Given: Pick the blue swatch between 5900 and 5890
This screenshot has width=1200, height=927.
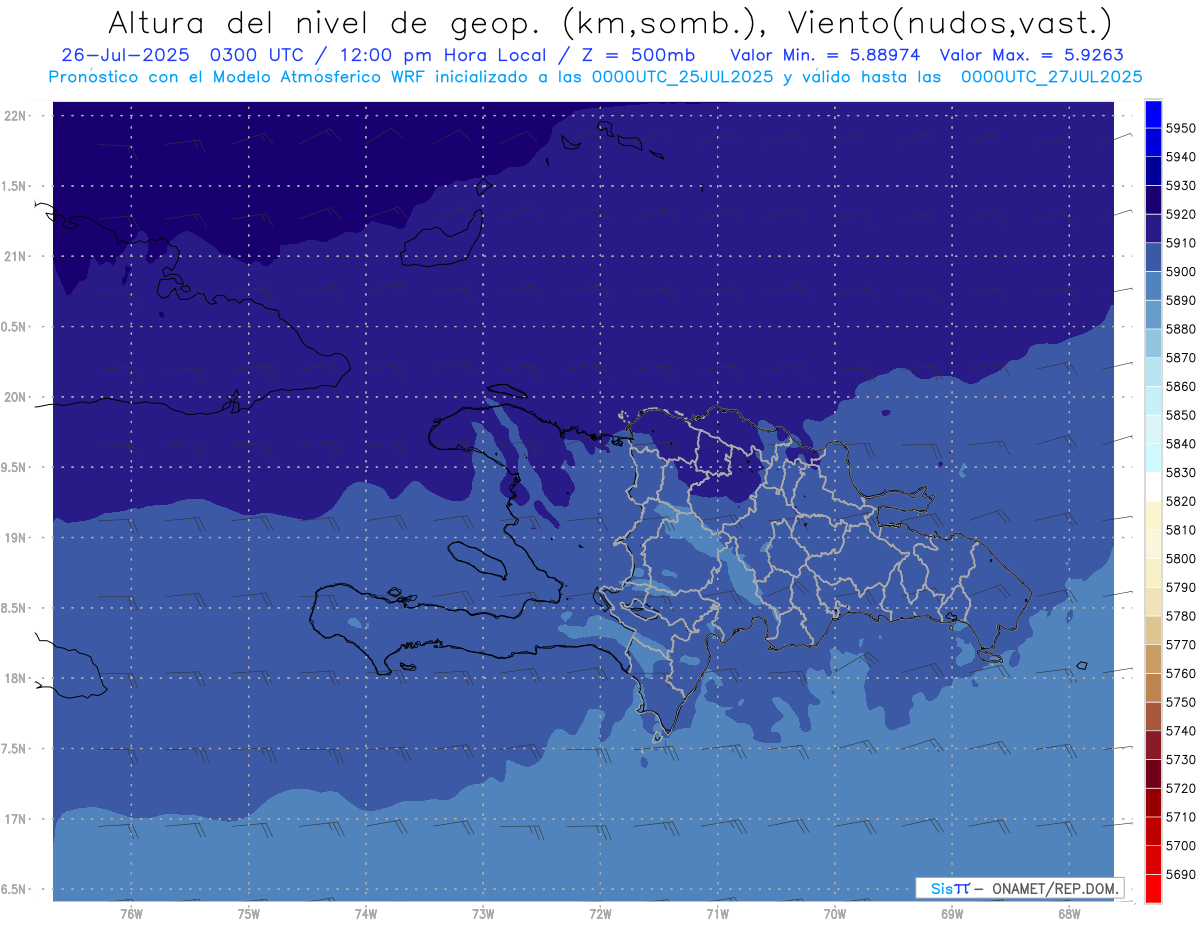Looking at the screenshot, I should [x=1152, y=286].
